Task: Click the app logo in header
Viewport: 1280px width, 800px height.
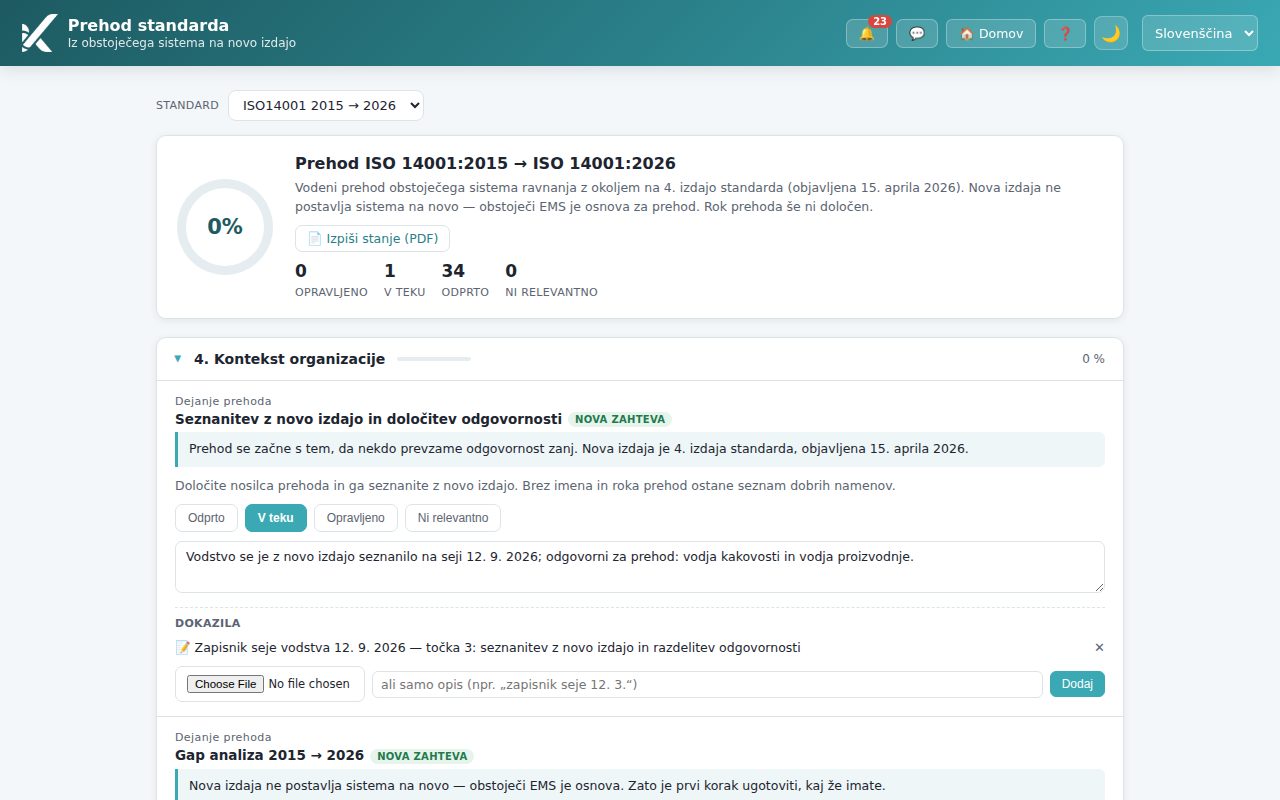Action: coord(38,33)
